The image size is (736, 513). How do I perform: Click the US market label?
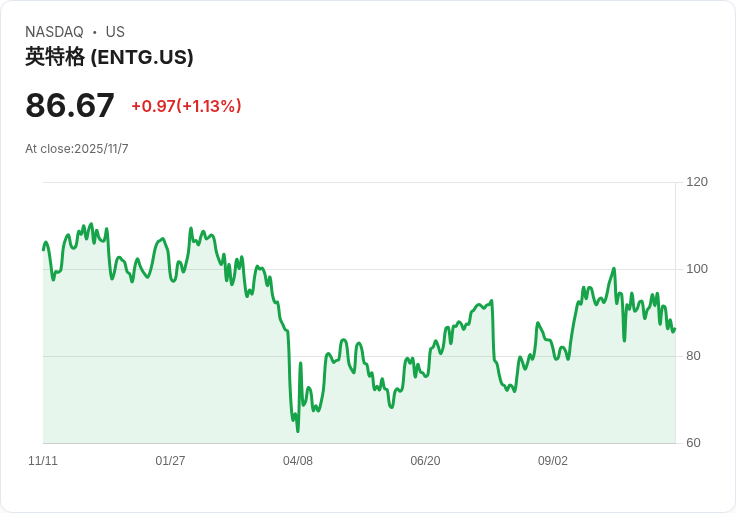point(115,32)
